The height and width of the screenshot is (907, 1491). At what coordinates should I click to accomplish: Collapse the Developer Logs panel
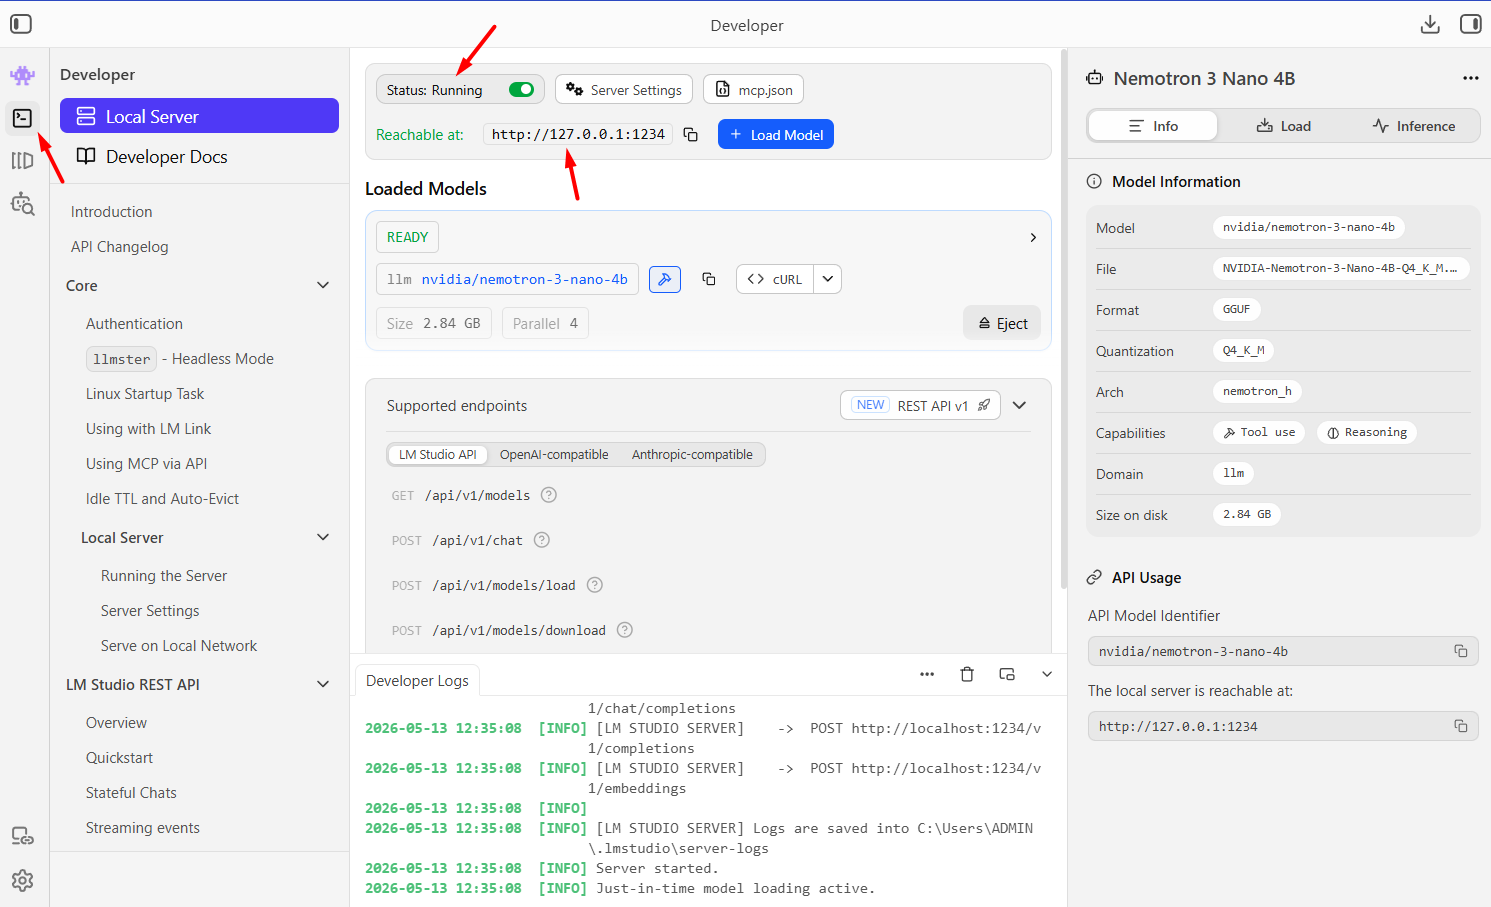[x=1047, y=674]
